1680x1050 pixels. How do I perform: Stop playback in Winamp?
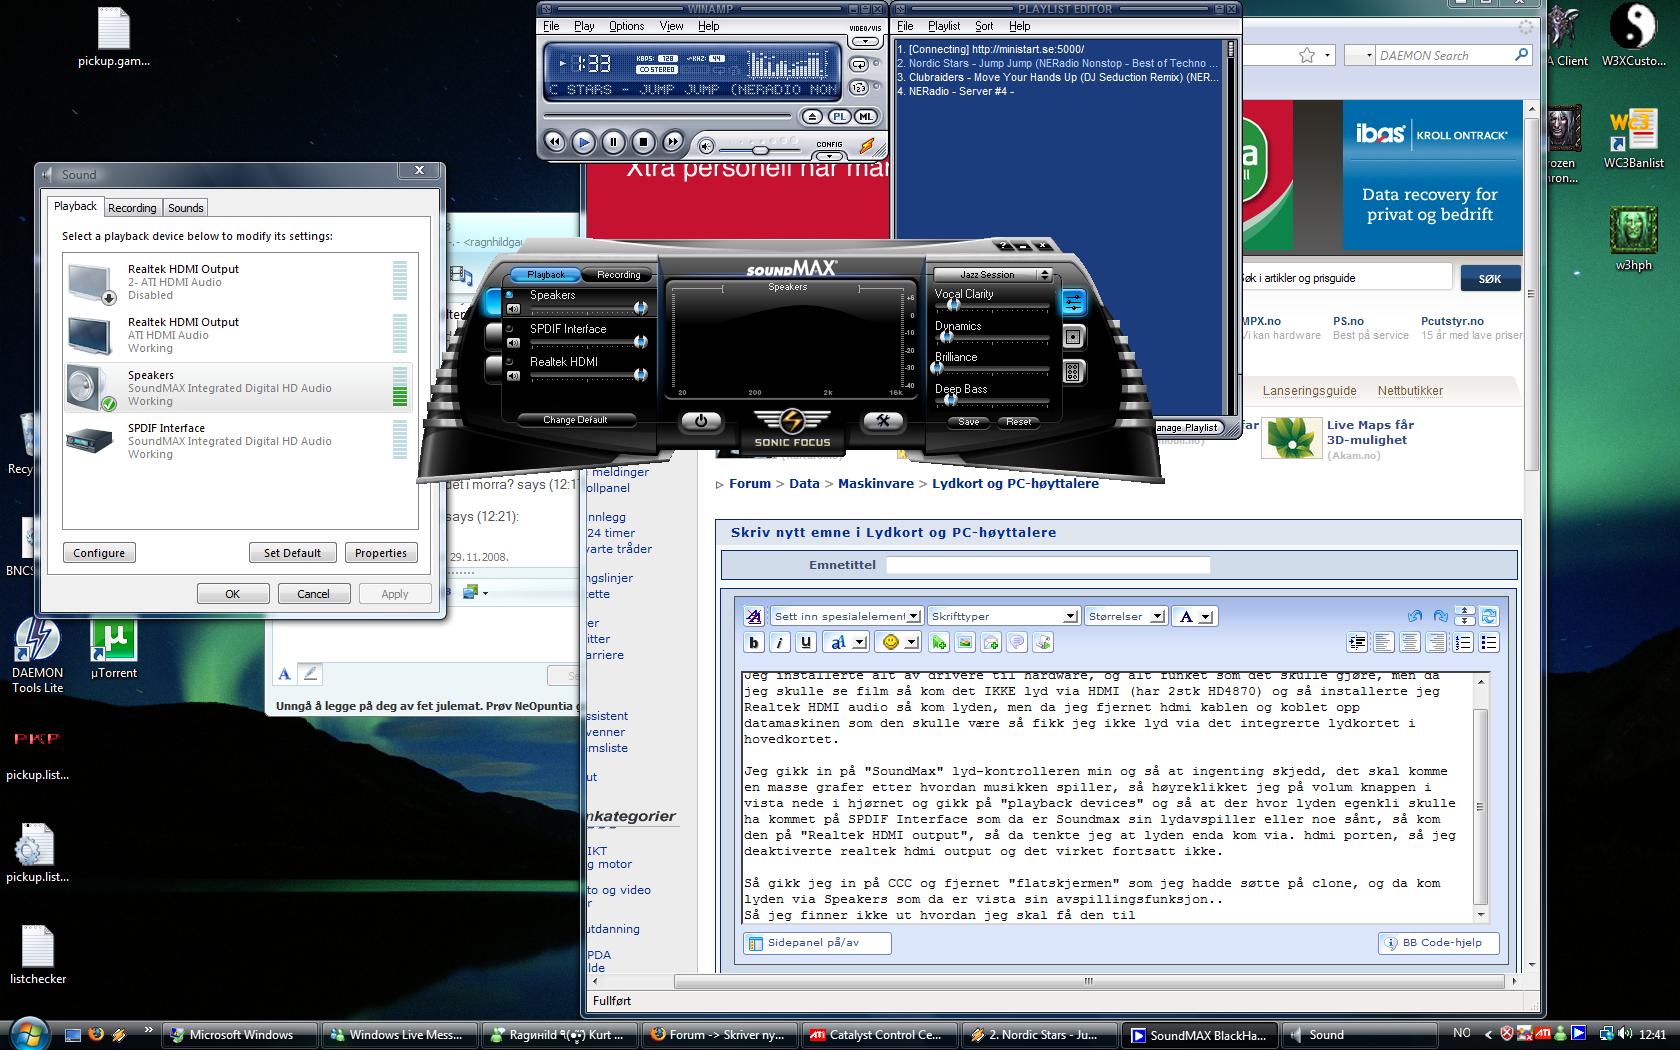(644, 142)
